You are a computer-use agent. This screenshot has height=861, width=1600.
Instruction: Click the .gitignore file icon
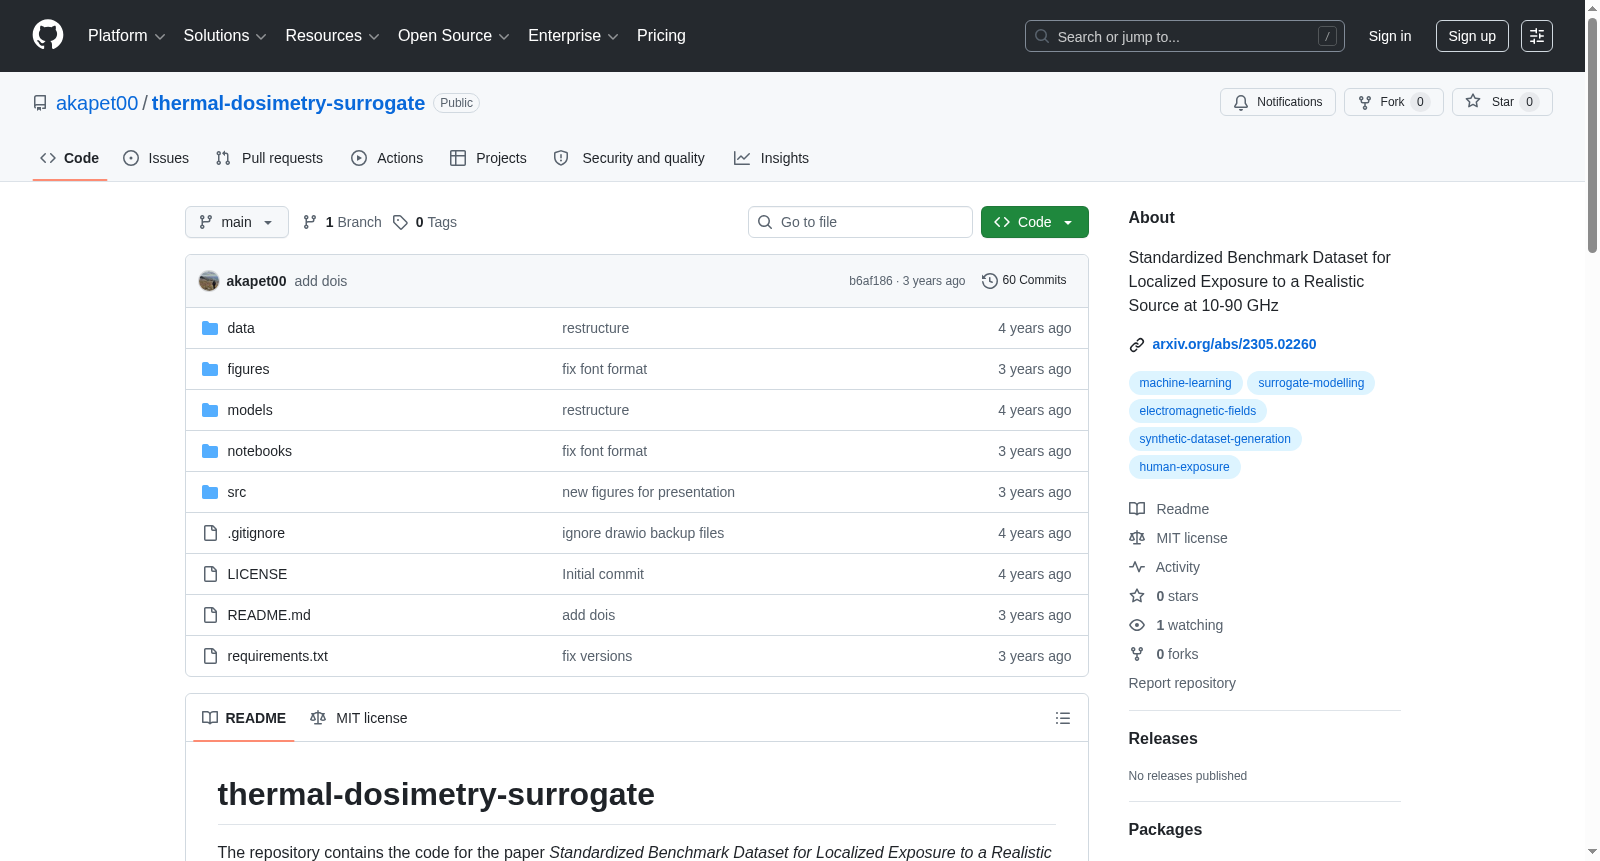(210, 533)
